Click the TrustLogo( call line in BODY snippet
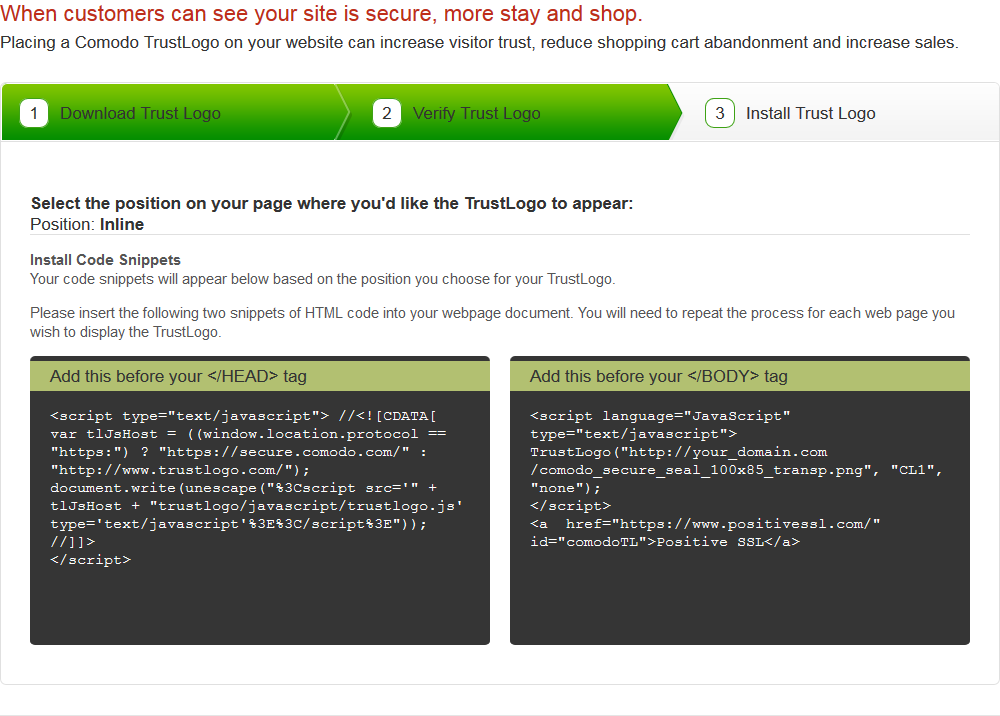1000x716 pixels. pyautogui.click(x=678, y=452)
